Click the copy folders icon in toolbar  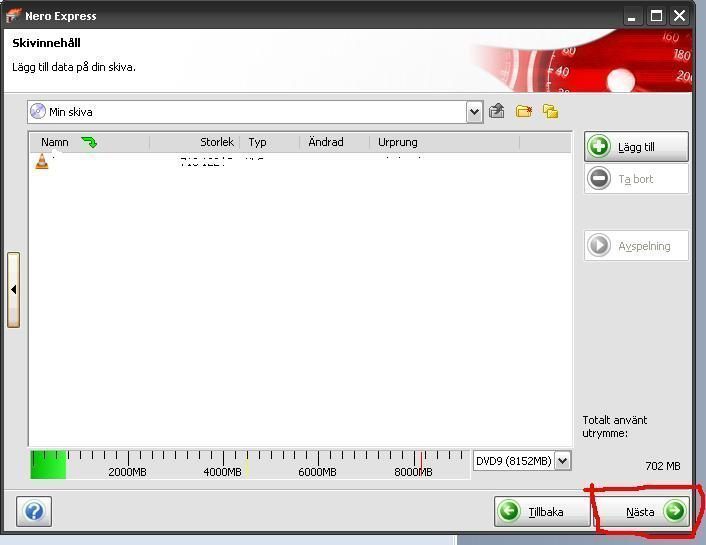[550, 111]
